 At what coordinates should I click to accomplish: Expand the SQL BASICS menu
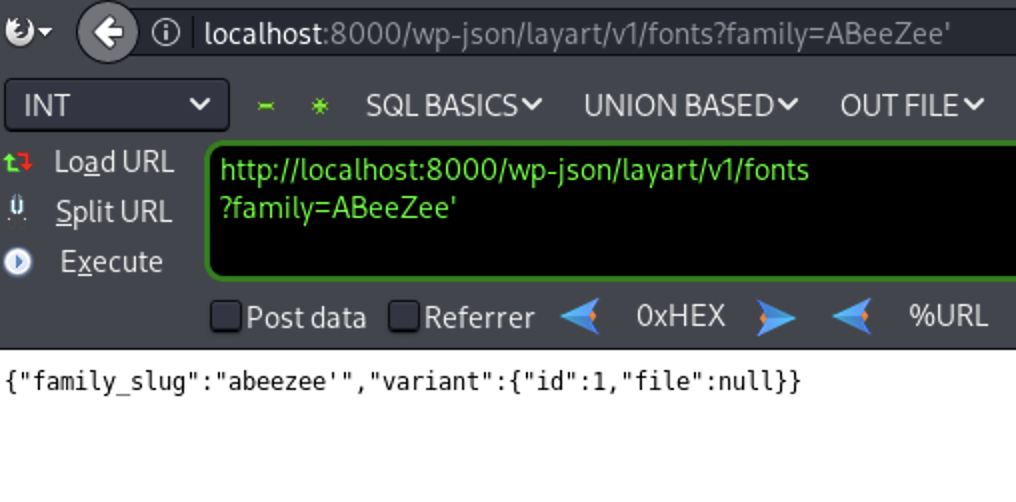coord(454,106)
